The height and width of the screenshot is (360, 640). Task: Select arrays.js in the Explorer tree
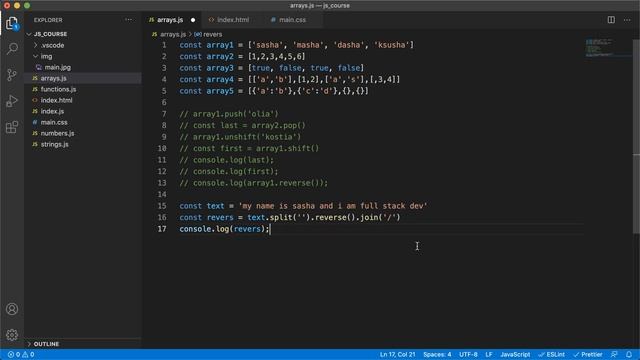(83, 78)
